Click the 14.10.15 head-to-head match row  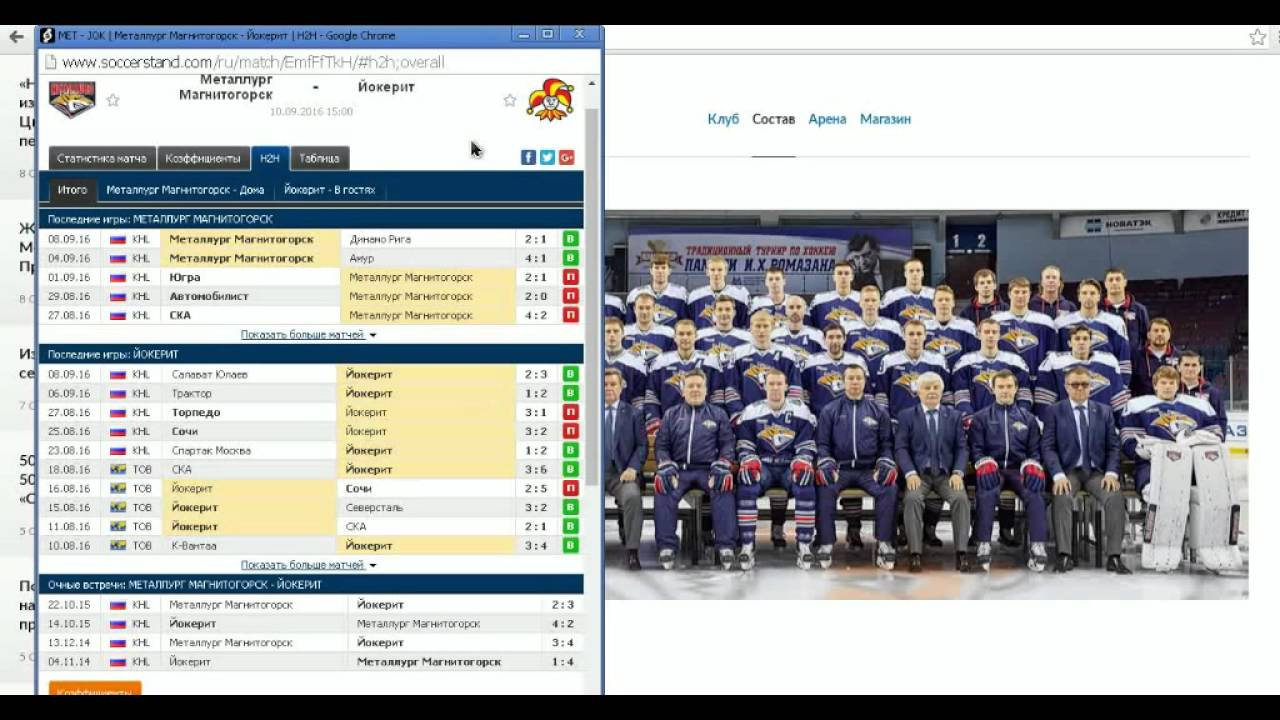311,623
